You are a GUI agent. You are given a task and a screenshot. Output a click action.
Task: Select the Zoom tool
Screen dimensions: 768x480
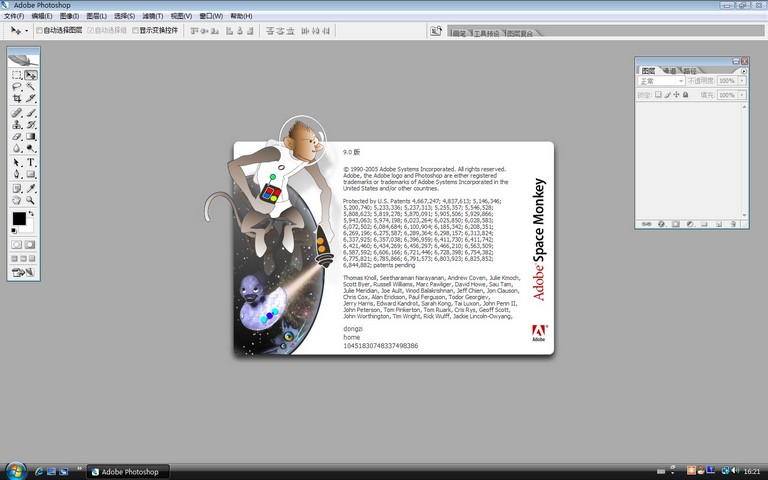[31, 200]
